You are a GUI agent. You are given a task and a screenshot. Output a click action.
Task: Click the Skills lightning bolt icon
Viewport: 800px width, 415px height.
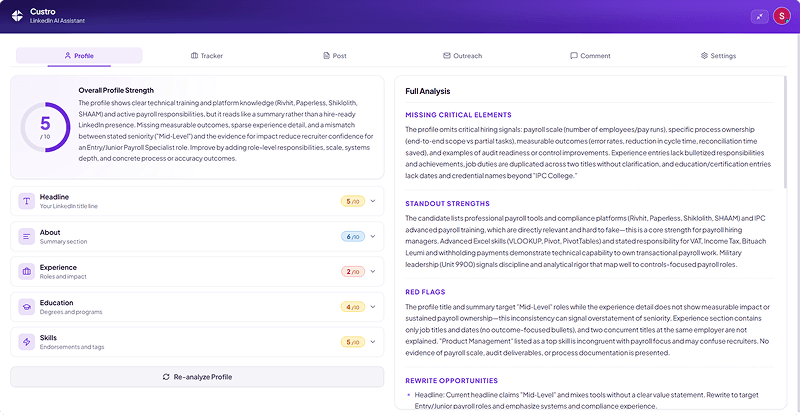coord(27,342)
